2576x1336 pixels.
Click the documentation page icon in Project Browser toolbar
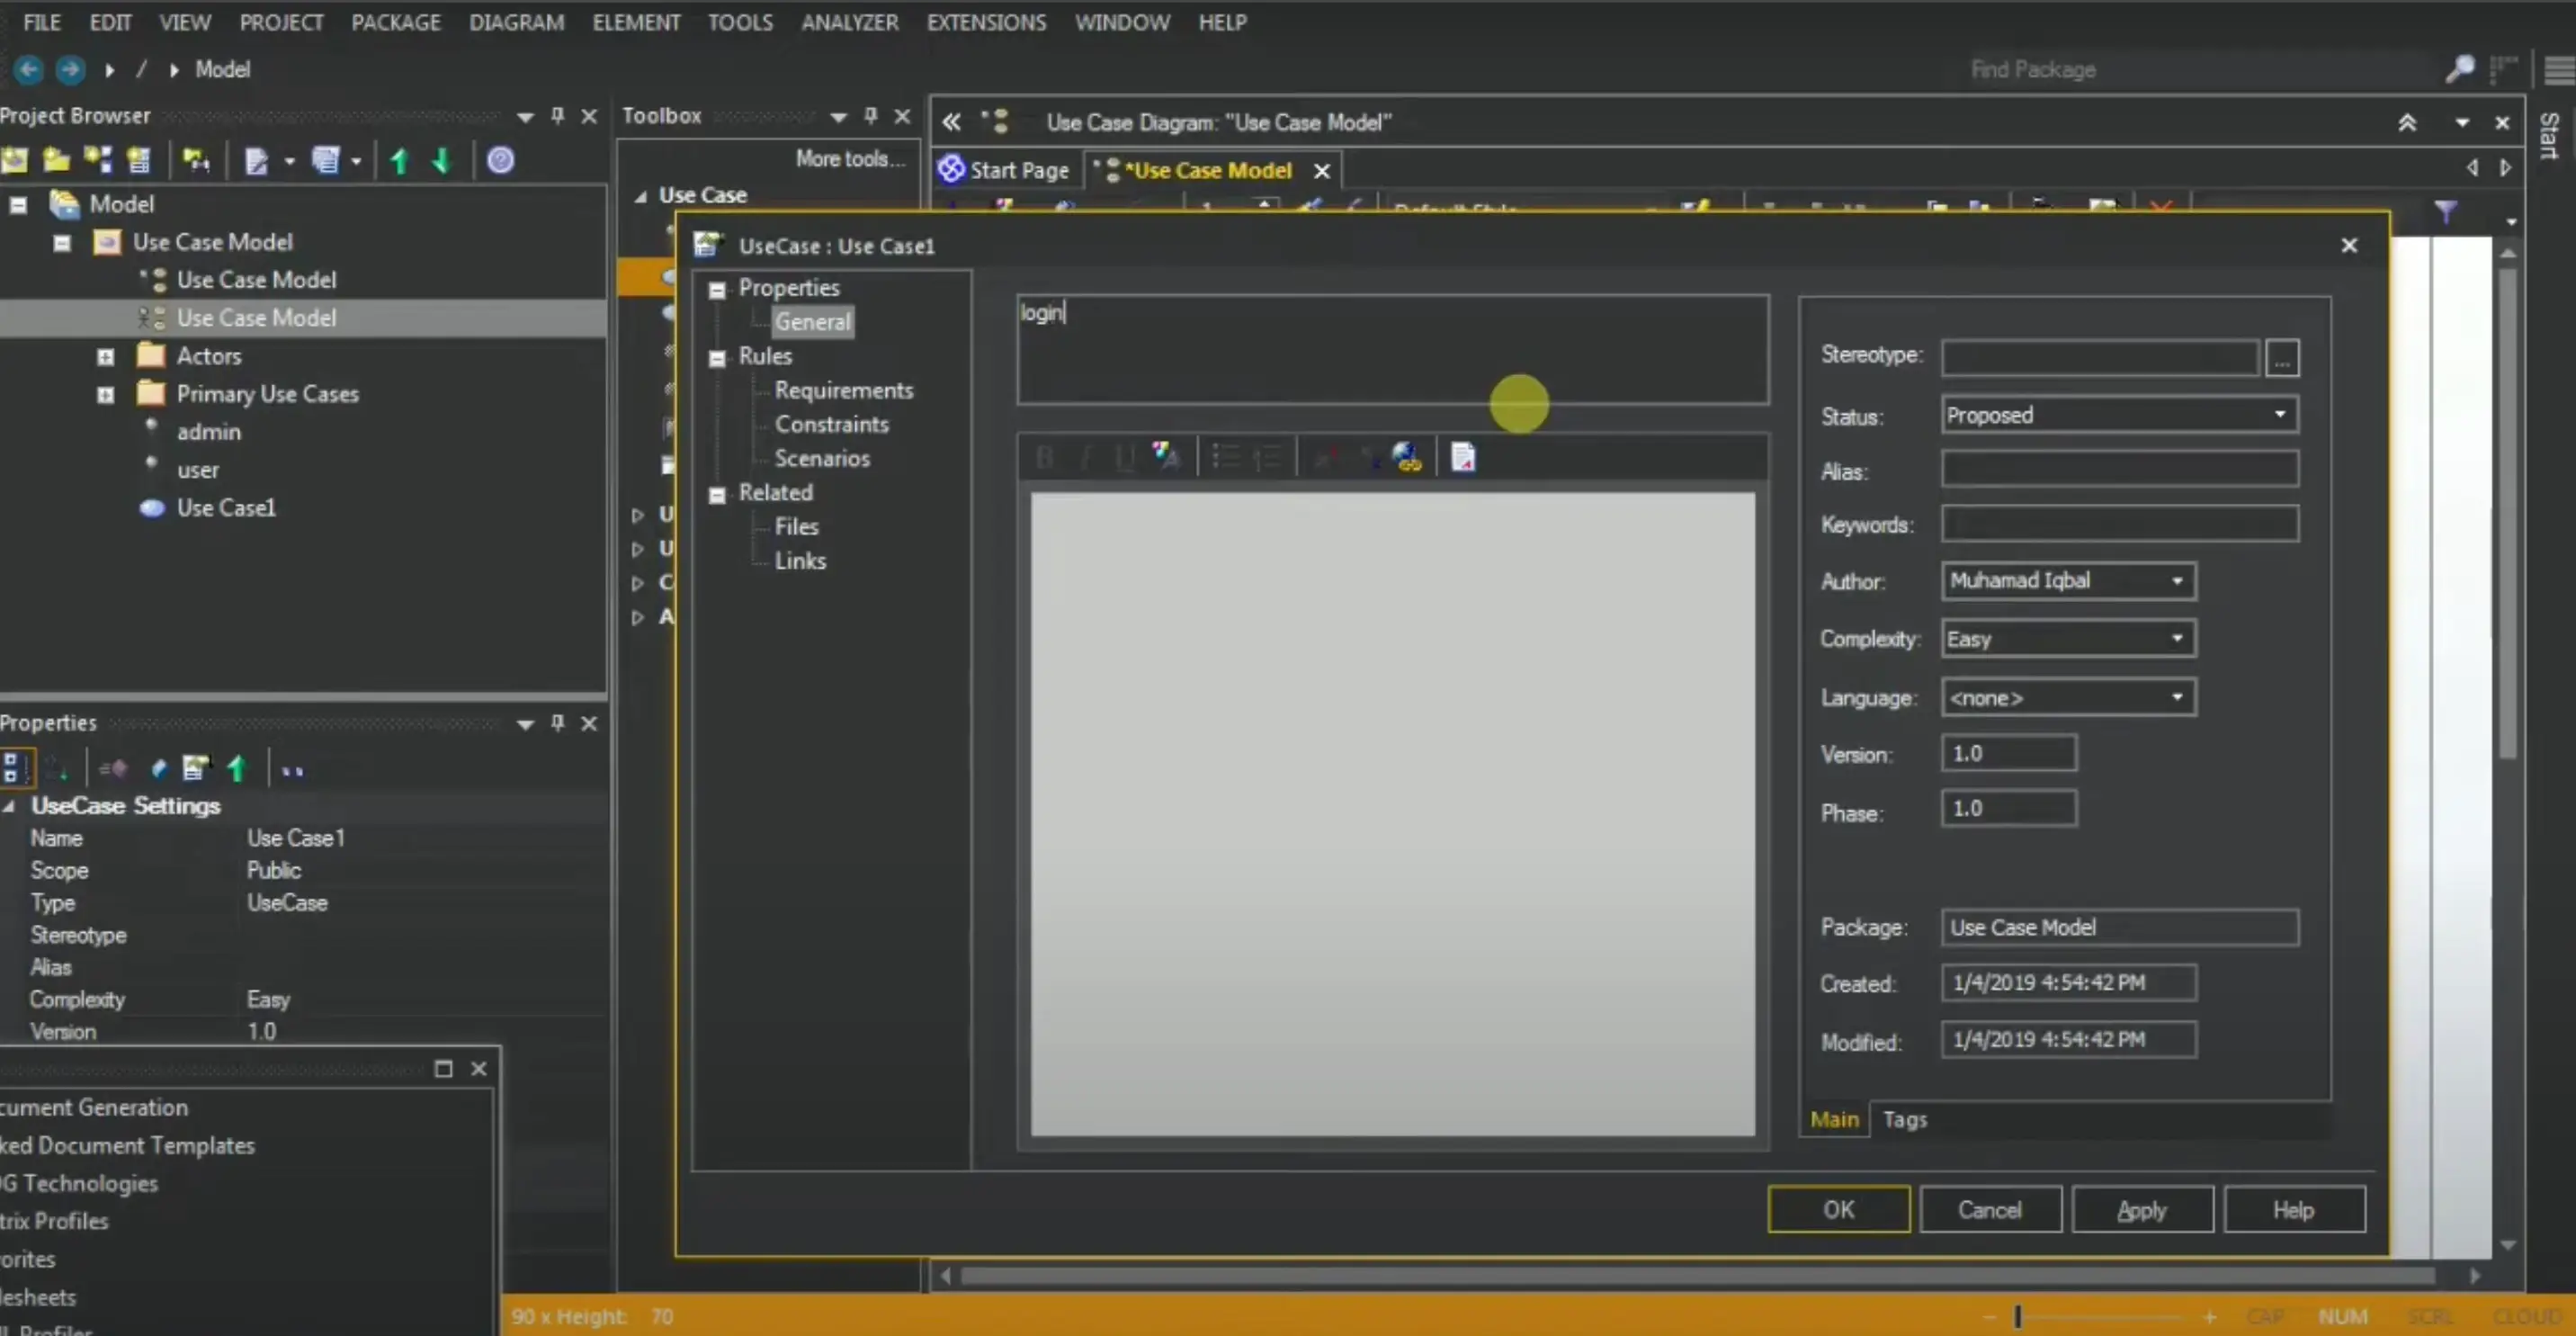pos(256,160)
